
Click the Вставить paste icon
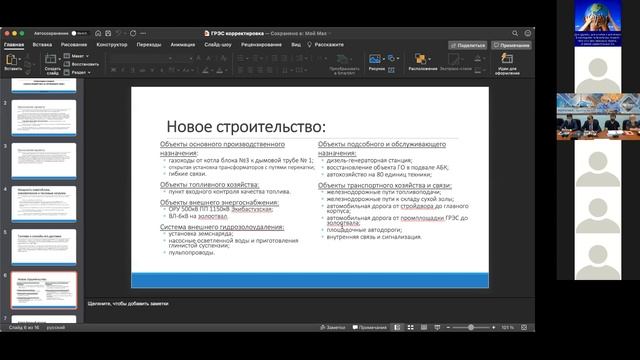click(x=11, y=60)
